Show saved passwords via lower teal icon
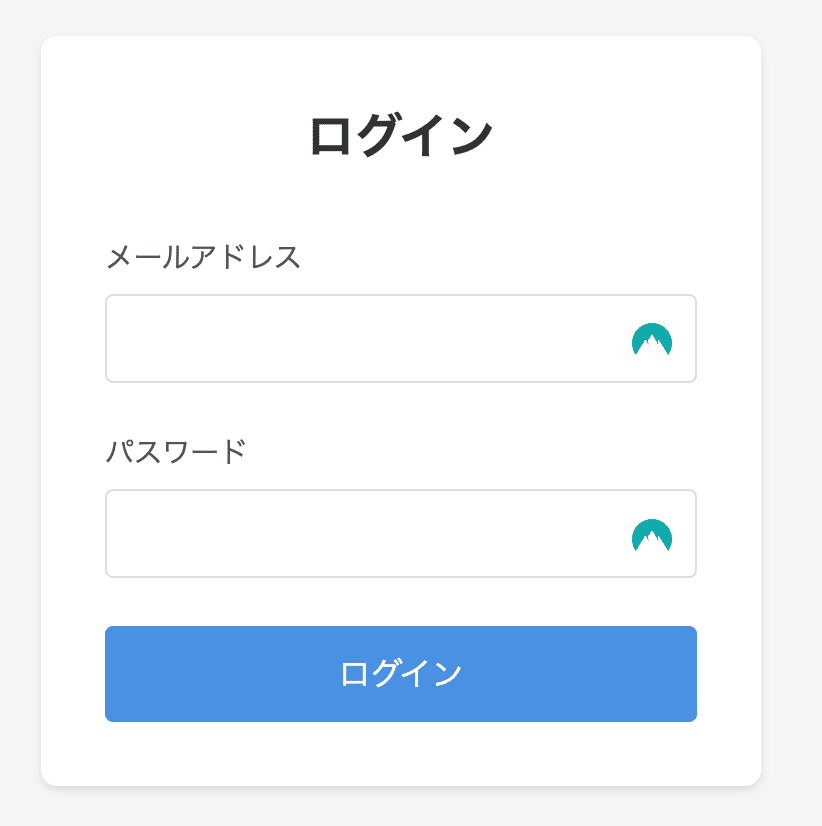The height and width of the screenshot is (826, 822). (x=652, y=535)
